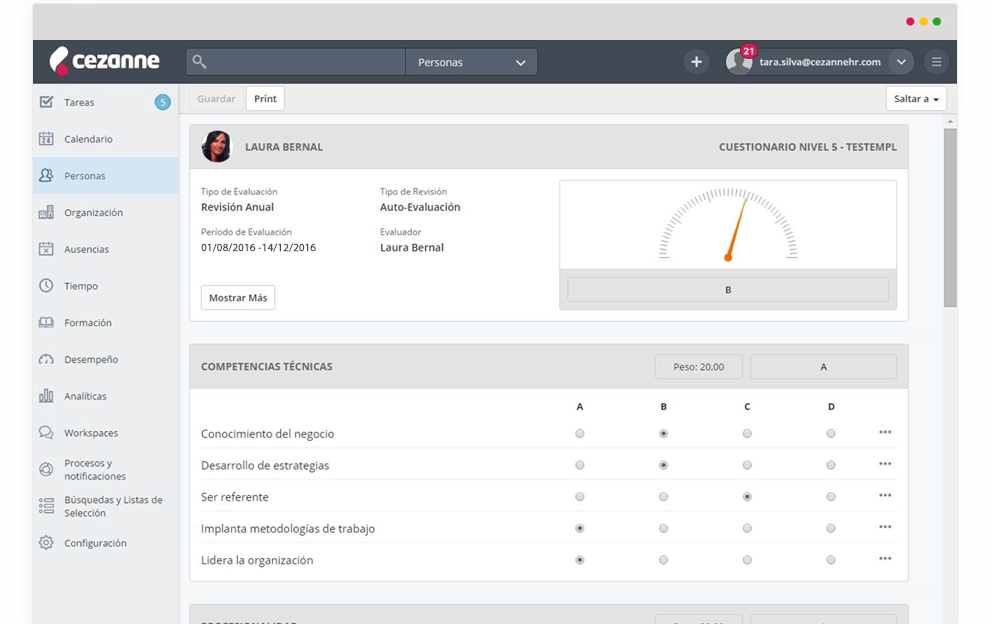The height and width of the screenshot is (624, 993).
Task: Open the Ausencias sidebar section
Action: click(87, 249)
